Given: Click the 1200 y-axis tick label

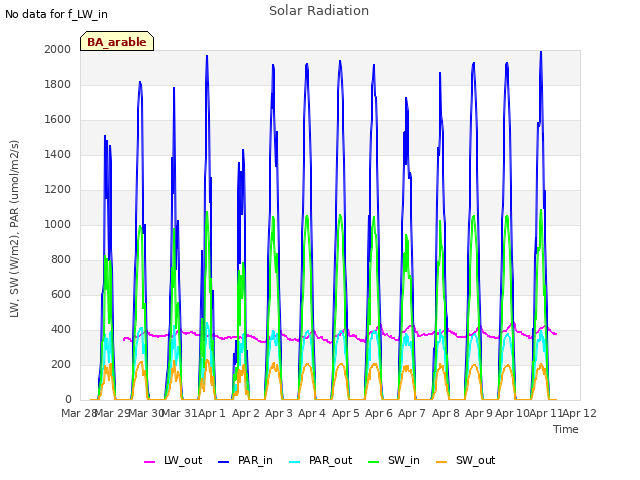Looking at the screenshot, I should [58, 190].
